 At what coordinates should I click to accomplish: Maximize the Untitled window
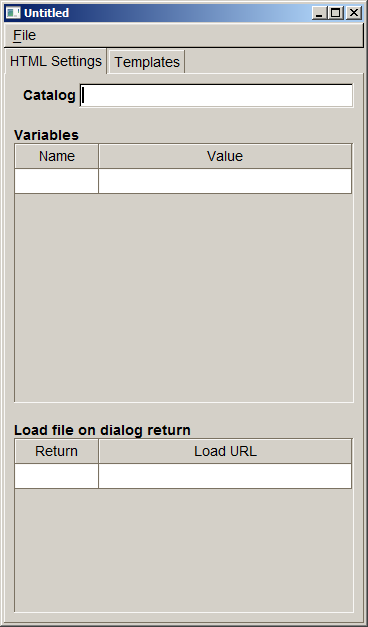click(x=336, y=13)
